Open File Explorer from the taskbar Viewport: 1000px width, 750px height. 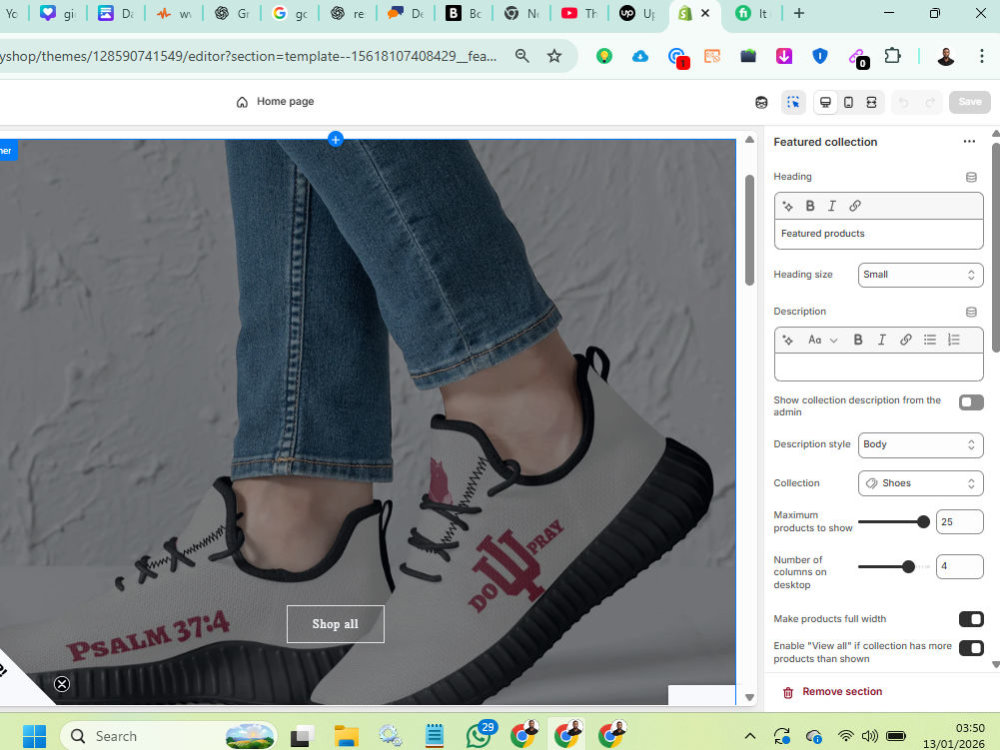(346, 736)
